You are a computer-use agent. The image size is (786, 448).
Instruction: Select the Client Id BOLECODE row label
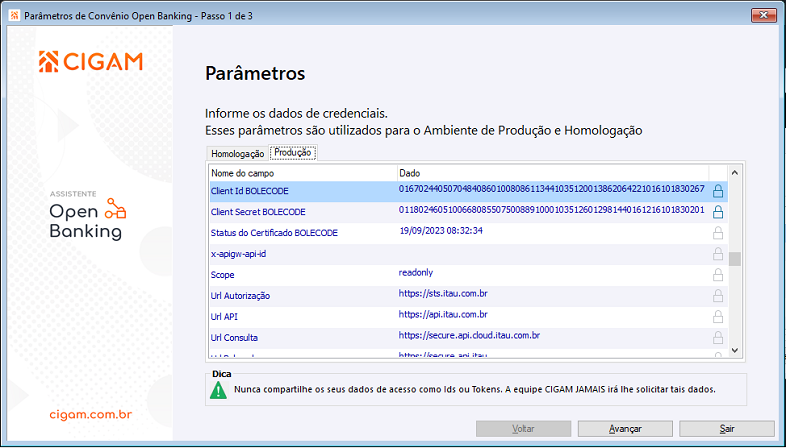click(x=250, y=191)
